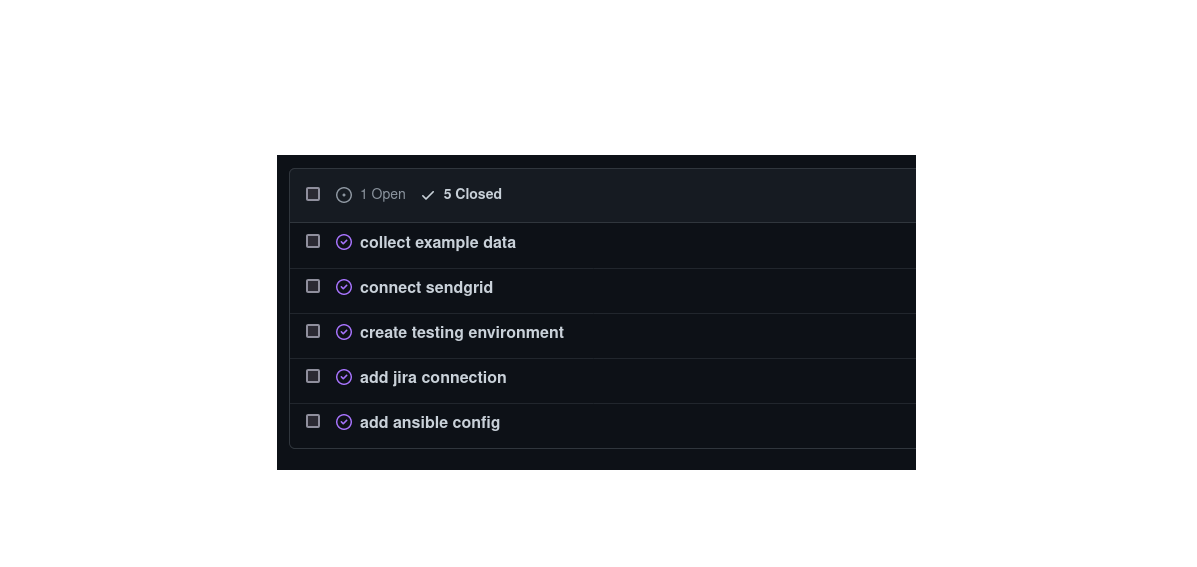Screen dimensions: 1197x567
Task: Show the '1 Open' issues list
Action: [x=382, y=194]
